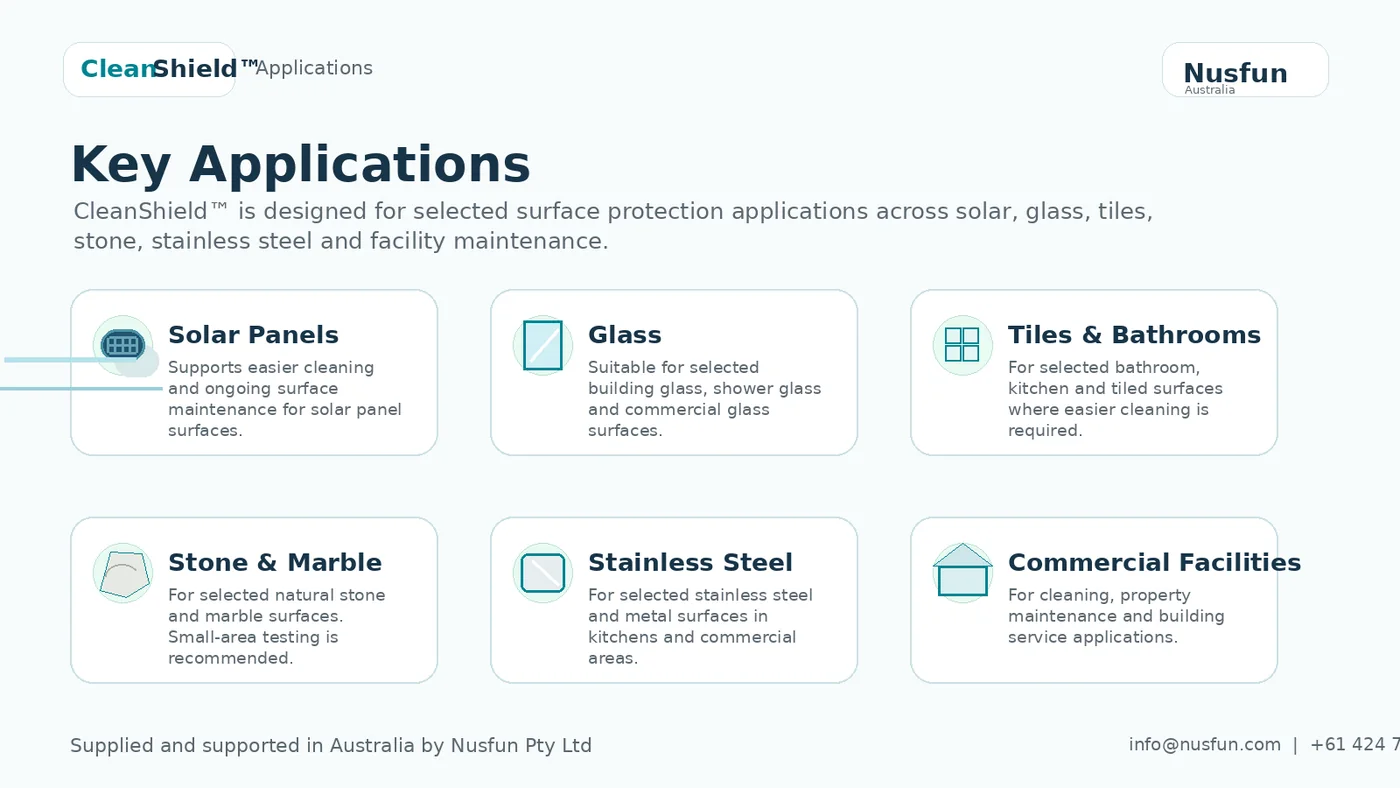Viewport: 1400px width, 788px height.
Task: Select the Tiles & Bathrooms card title
Action: point(1134,335)
